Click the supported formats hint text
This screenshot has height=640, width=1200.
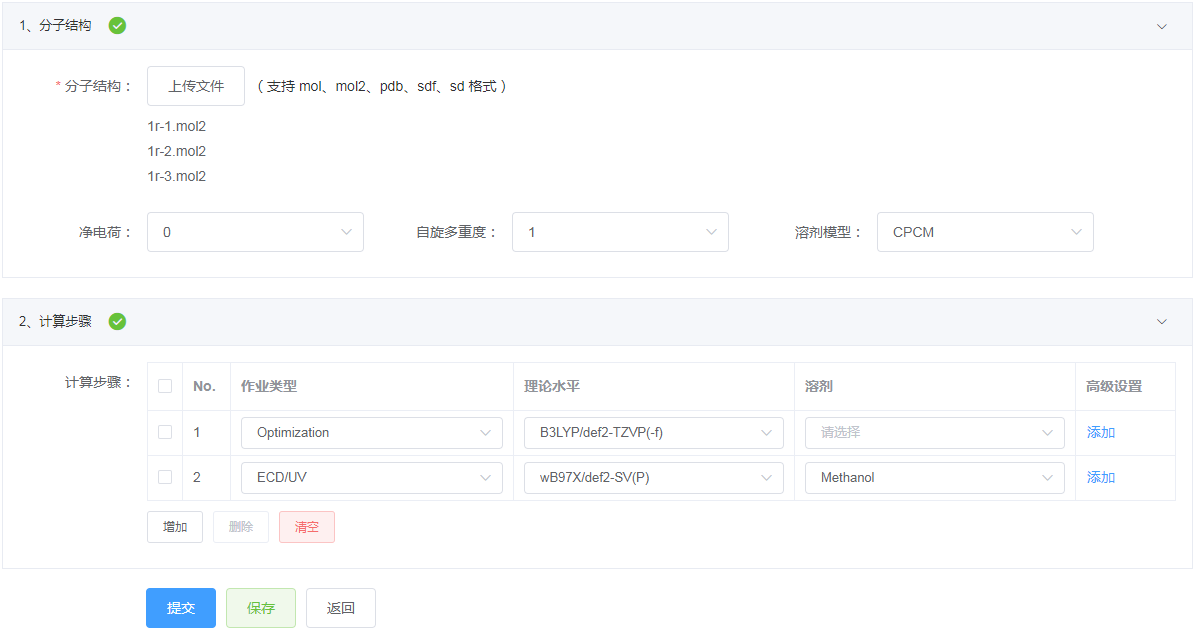tap(382, 86)
